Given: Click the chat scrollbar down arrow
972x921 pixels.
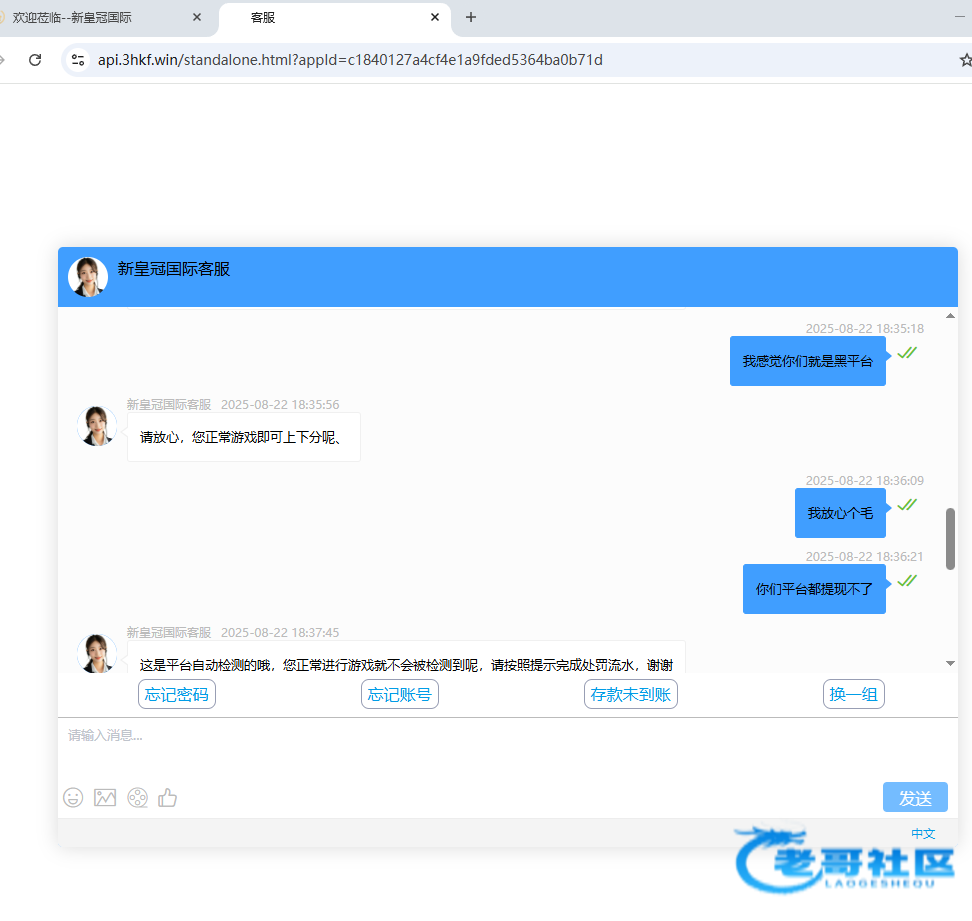Looking at the screenshot, I should click(x=950, y=663).
